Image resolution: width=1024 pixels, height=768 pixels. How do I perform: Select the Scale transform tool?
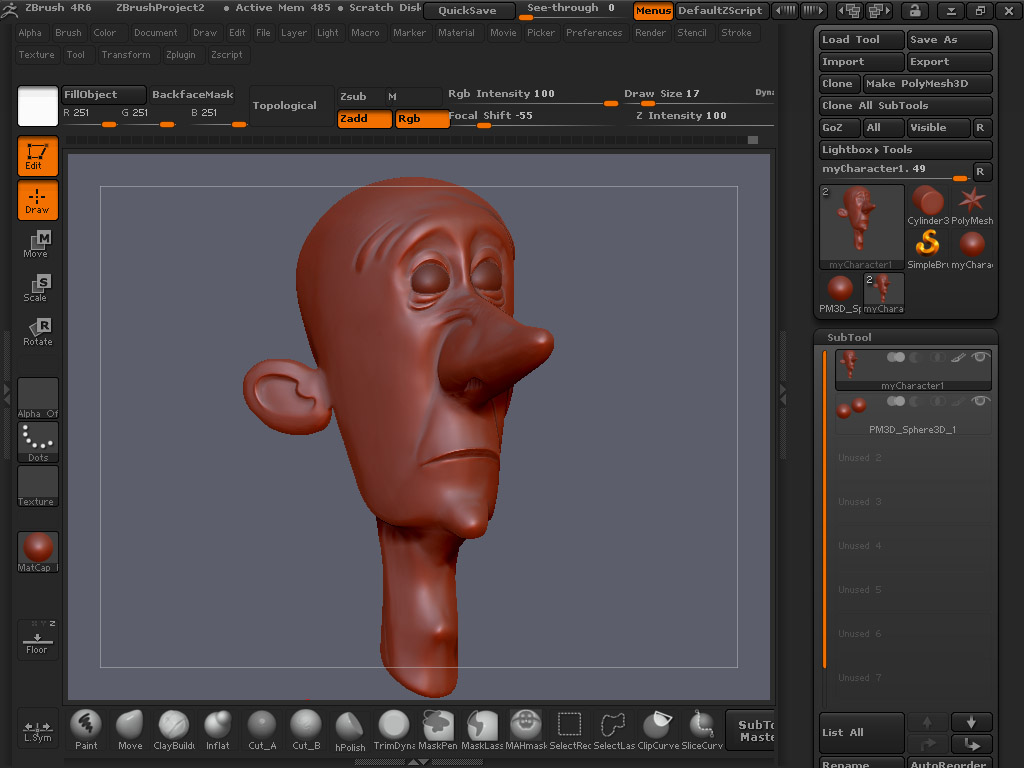tap(37, 288)
